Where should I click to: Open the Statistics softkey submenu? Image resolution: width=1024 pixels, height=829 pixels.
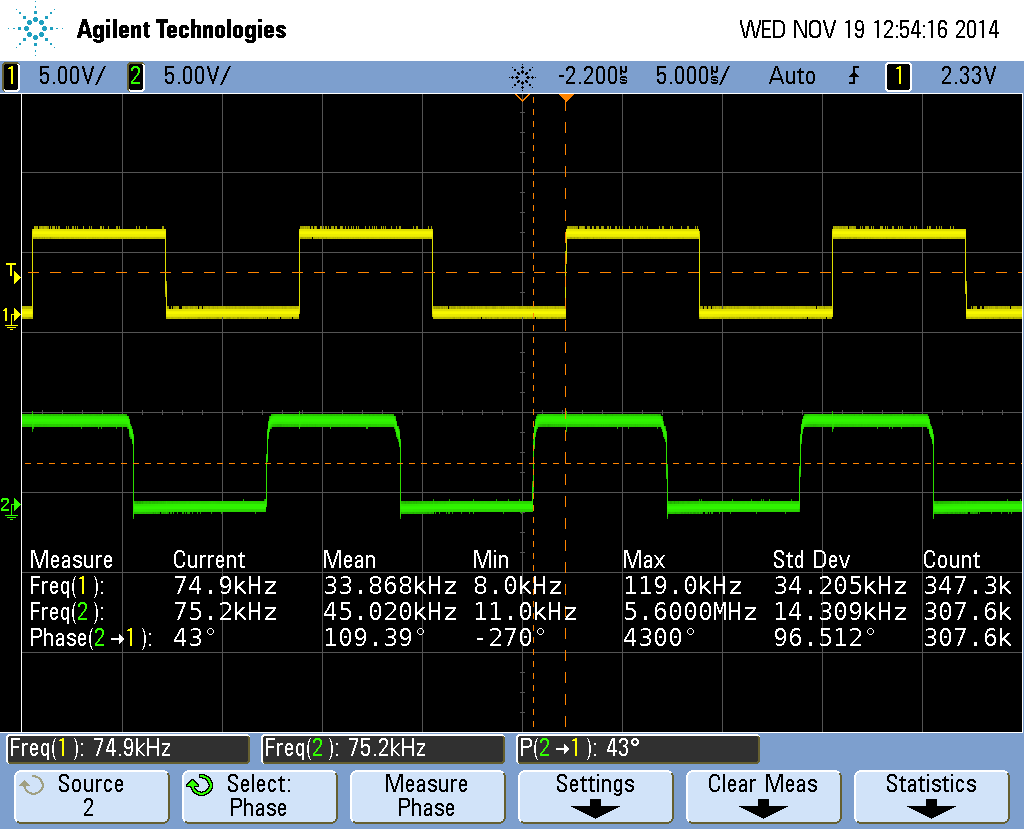click(x=931, y=796)
